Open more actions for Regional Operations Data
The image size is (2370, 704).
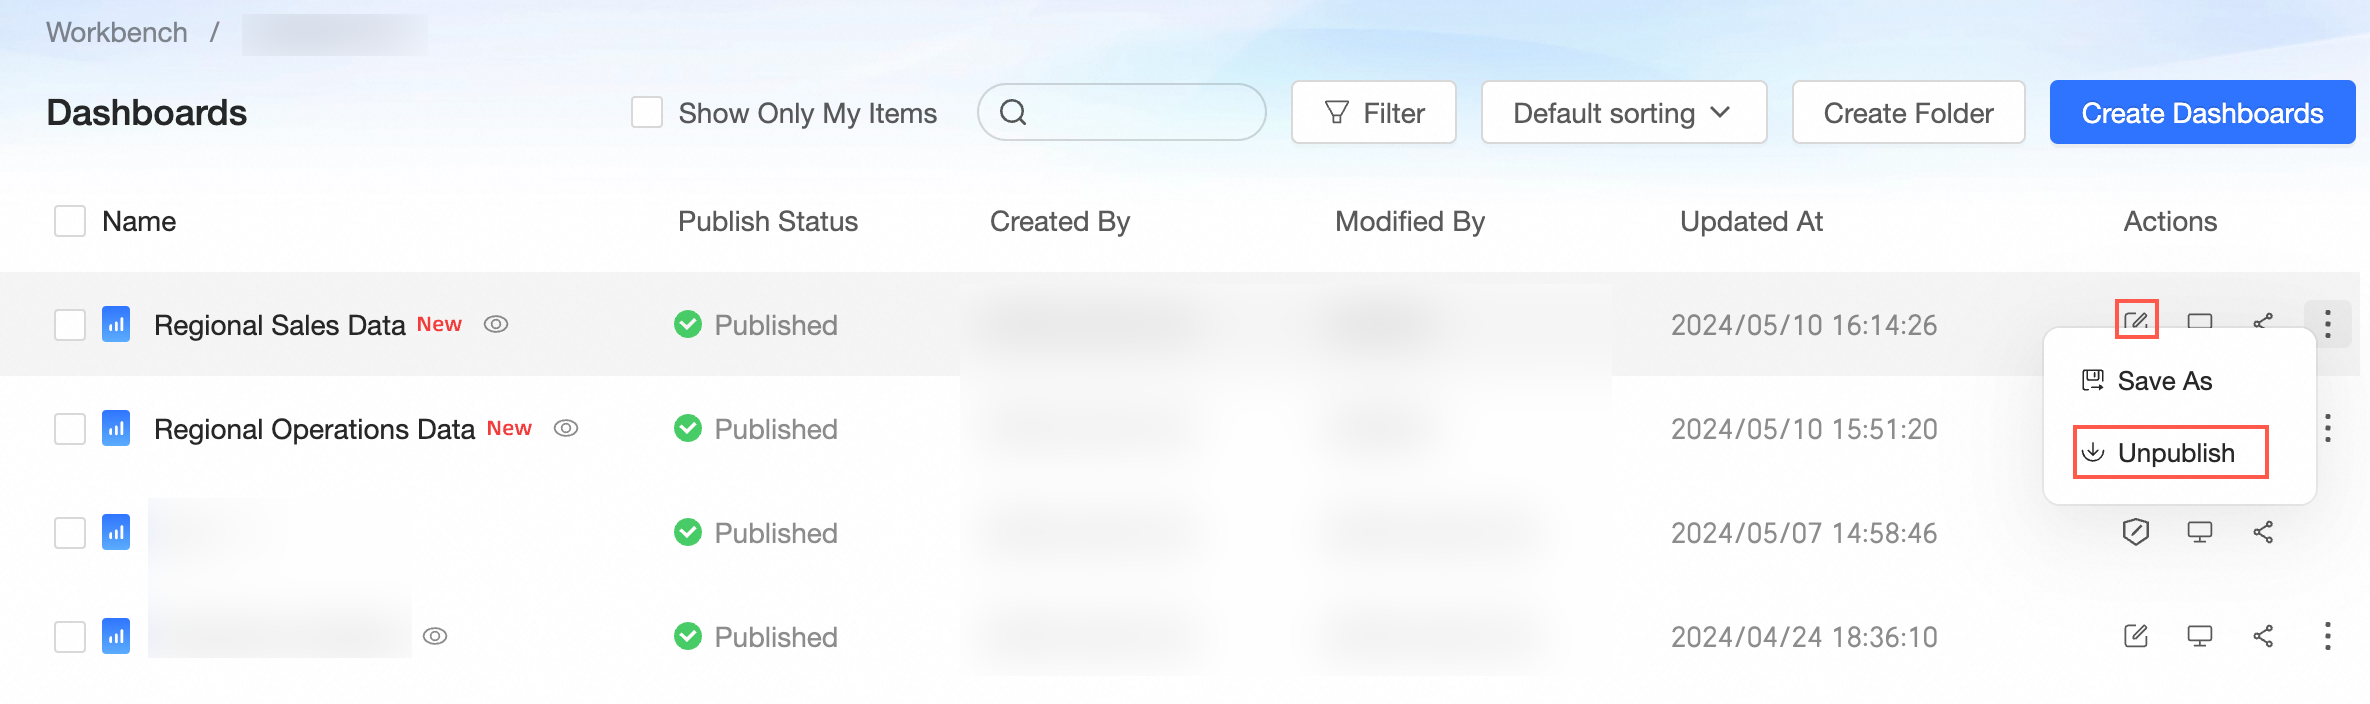tap(2328, 428)
